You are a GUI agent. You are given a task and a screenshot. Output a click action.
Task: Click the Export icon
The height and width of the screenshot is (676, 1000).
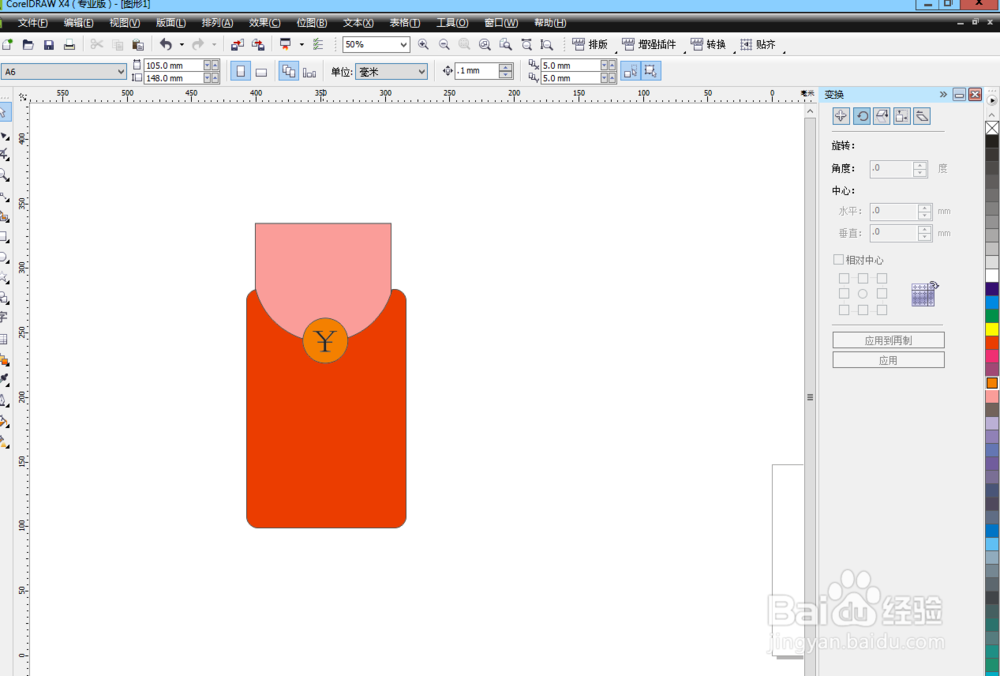(258, 45)
